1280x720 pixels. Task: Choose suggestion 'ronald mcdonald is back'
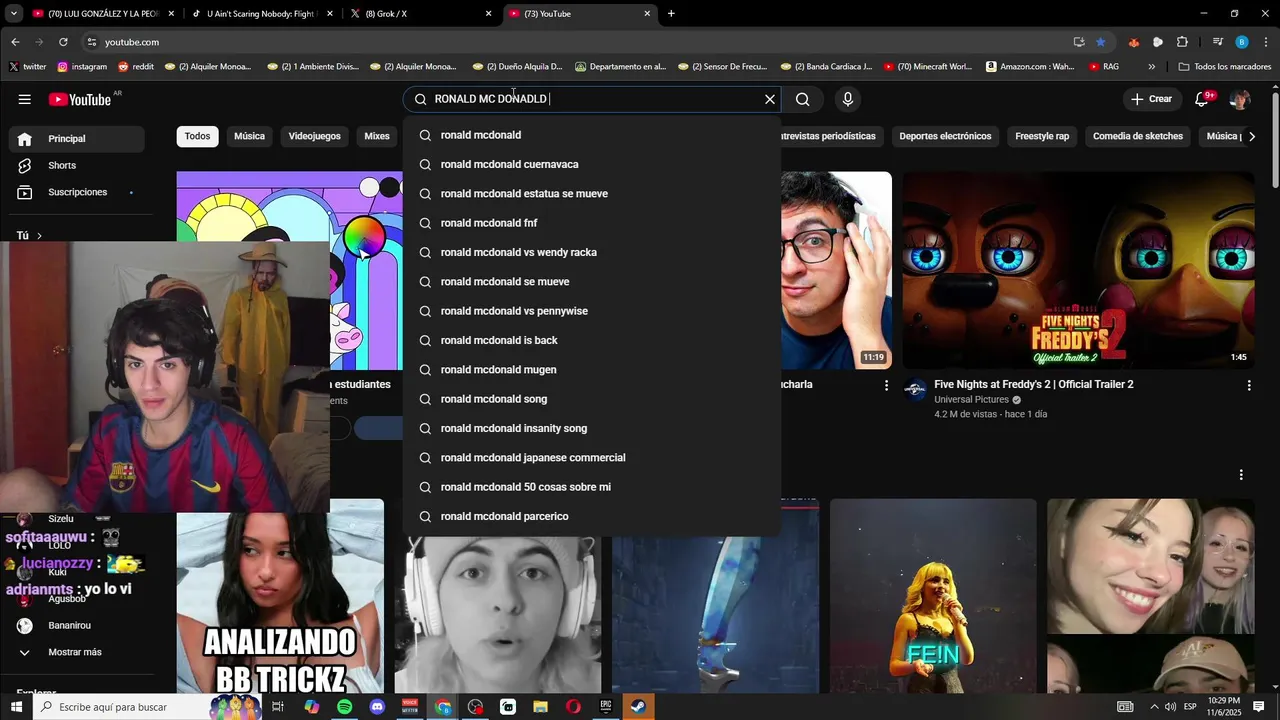[x=592, y=340]
